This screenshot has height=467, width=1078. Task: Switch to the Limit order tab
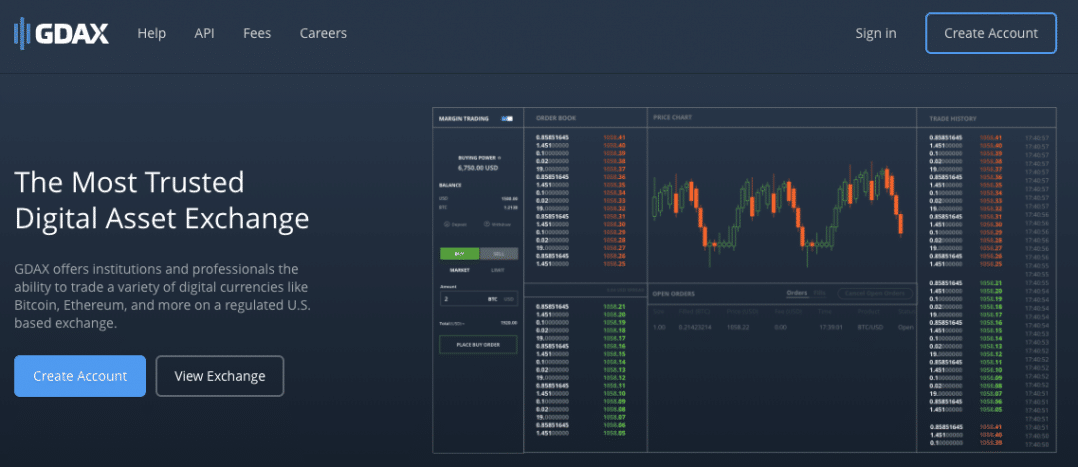498,270
